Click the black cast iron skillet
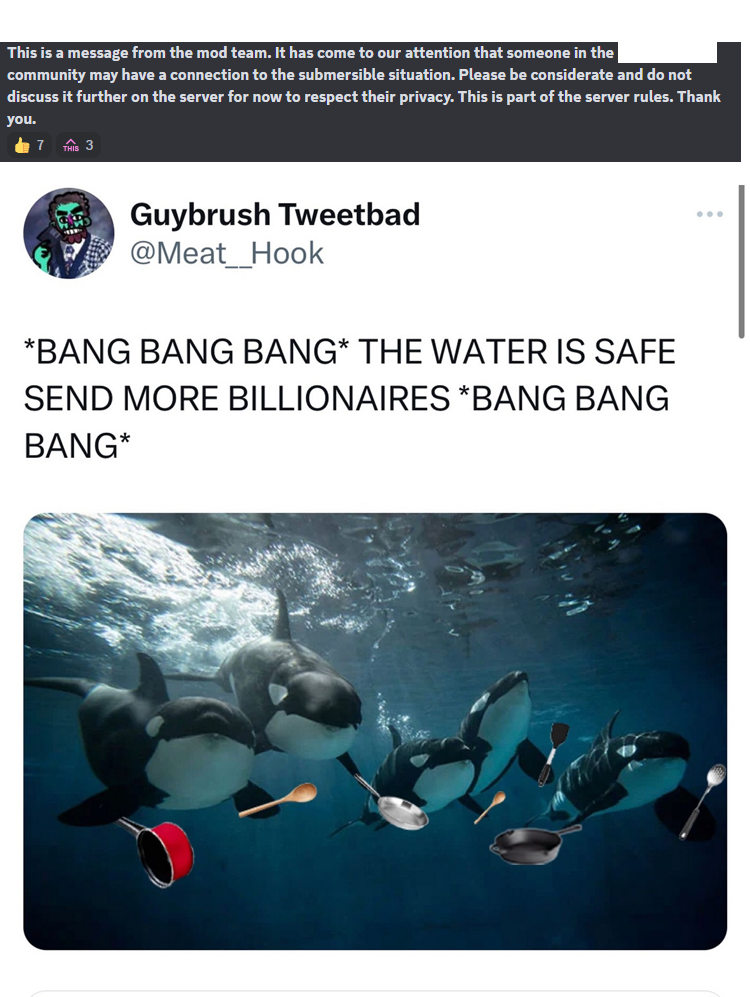Screen dimensions: 750x997 pos(534,844)
